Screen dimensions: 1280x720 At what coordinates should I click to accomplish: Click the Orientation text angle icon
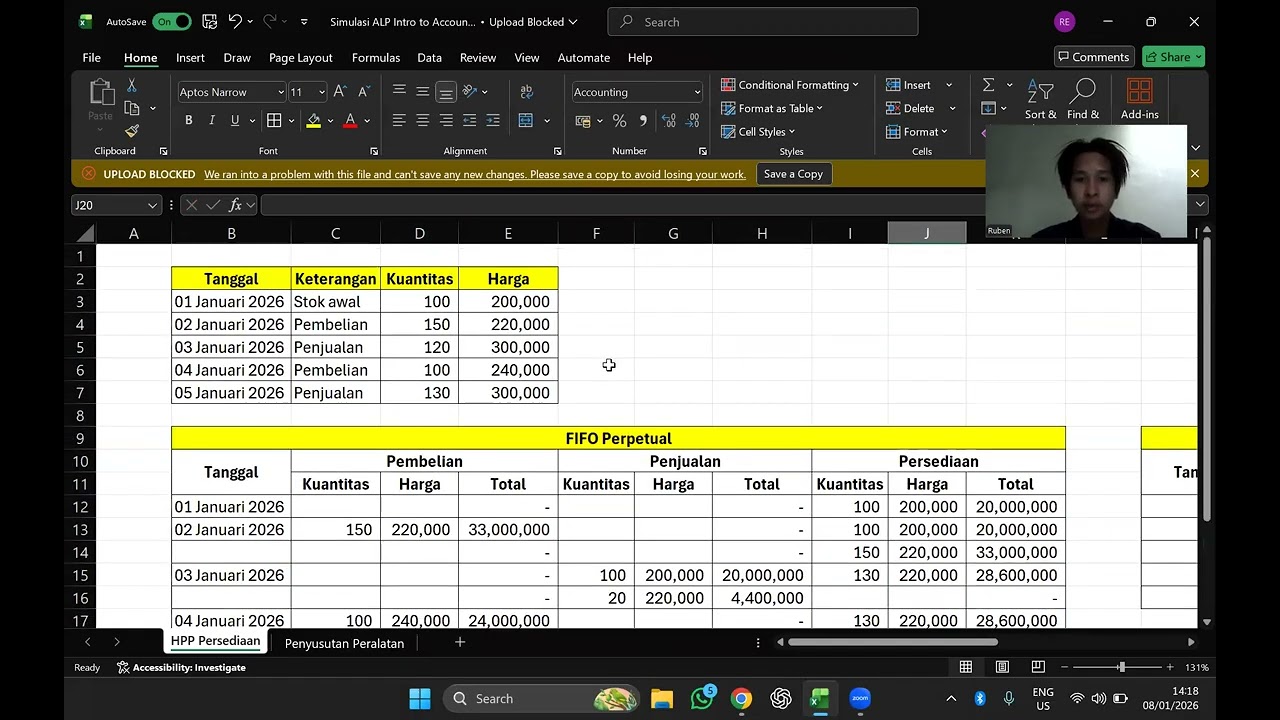pyautogui.click(x=471, y=91)
